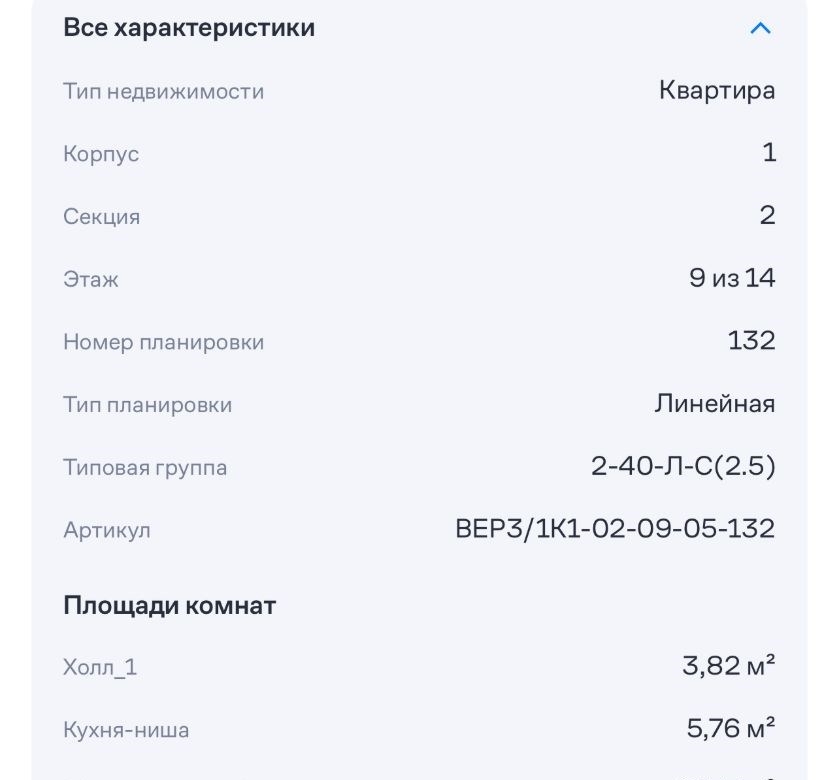Screen dimensions: 839x780
Task: Click the "Площади комнат" subheading
Action: click(x=170, y=605)
